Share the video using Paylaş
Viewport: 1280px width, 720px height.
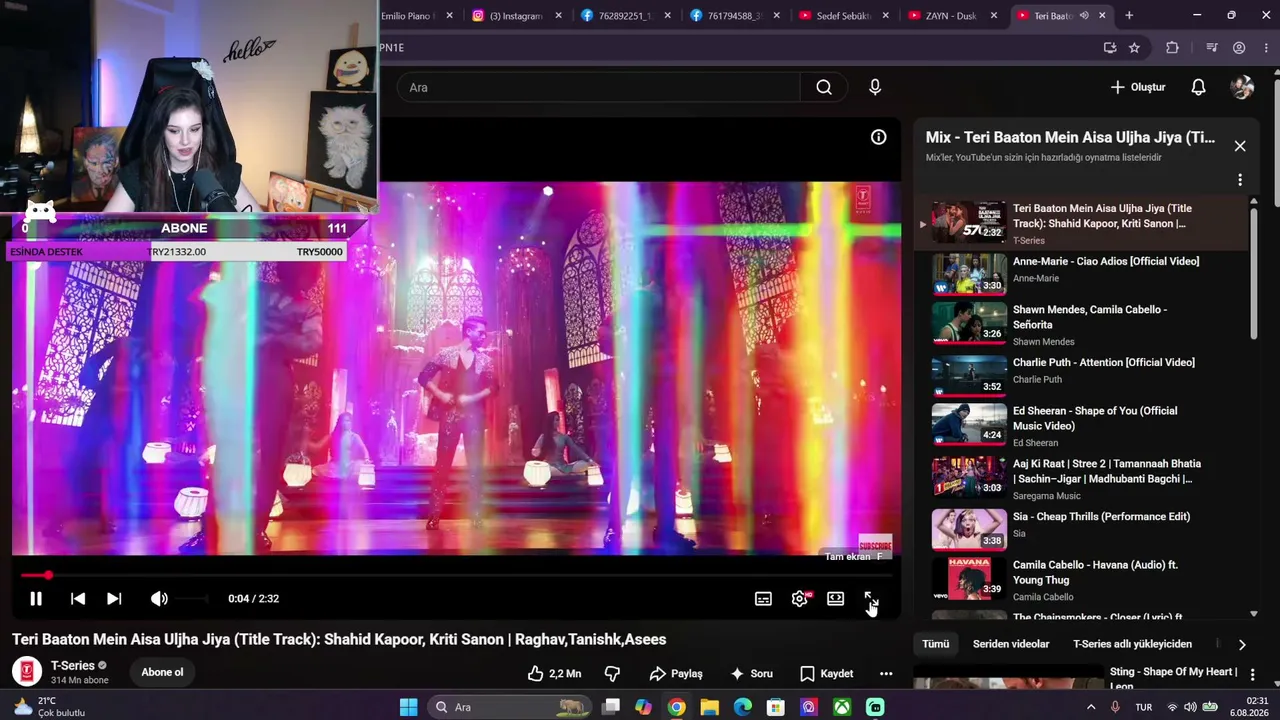click(x=676, y=674)
